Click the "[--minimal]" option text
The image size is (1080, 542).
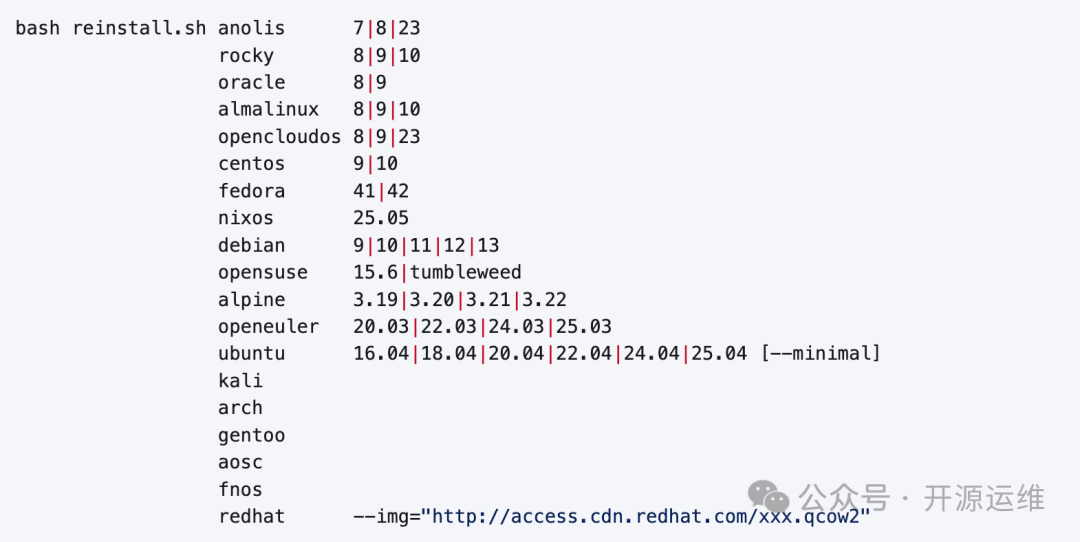tap(820, 354)
